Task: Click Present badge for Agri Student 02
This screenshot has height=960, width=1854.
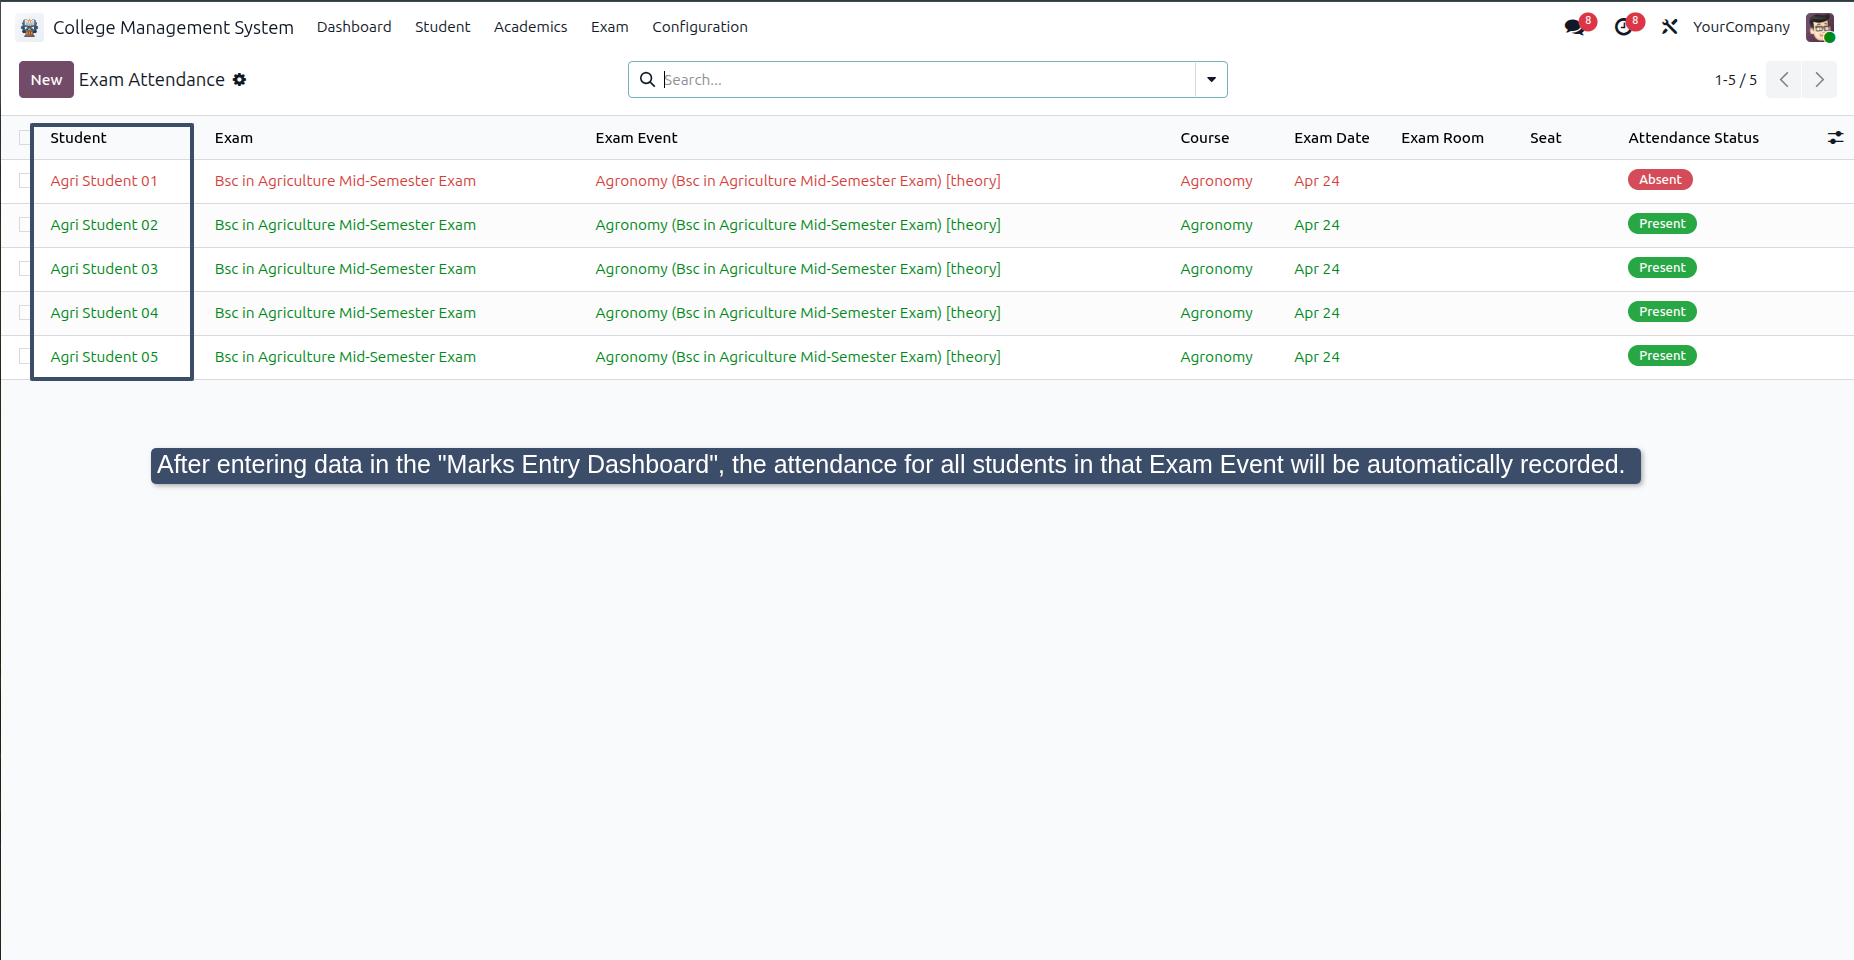Action: (x=1662, y=224)
